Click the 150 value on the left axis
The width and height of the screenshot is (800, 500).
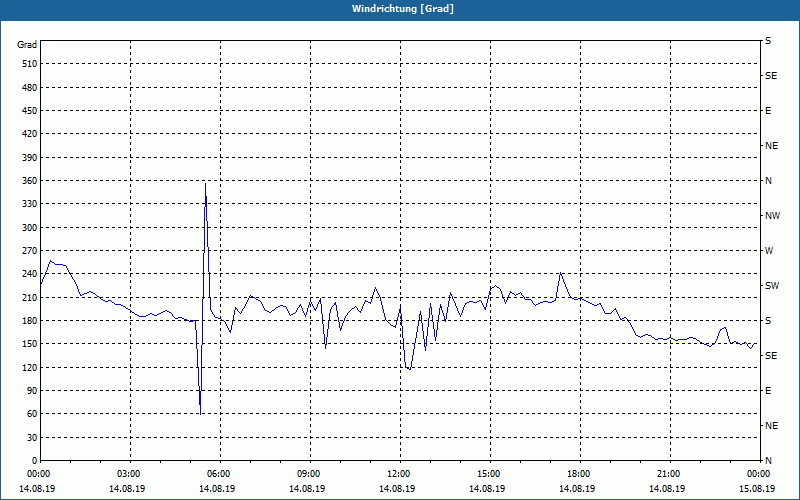(30, 344)
